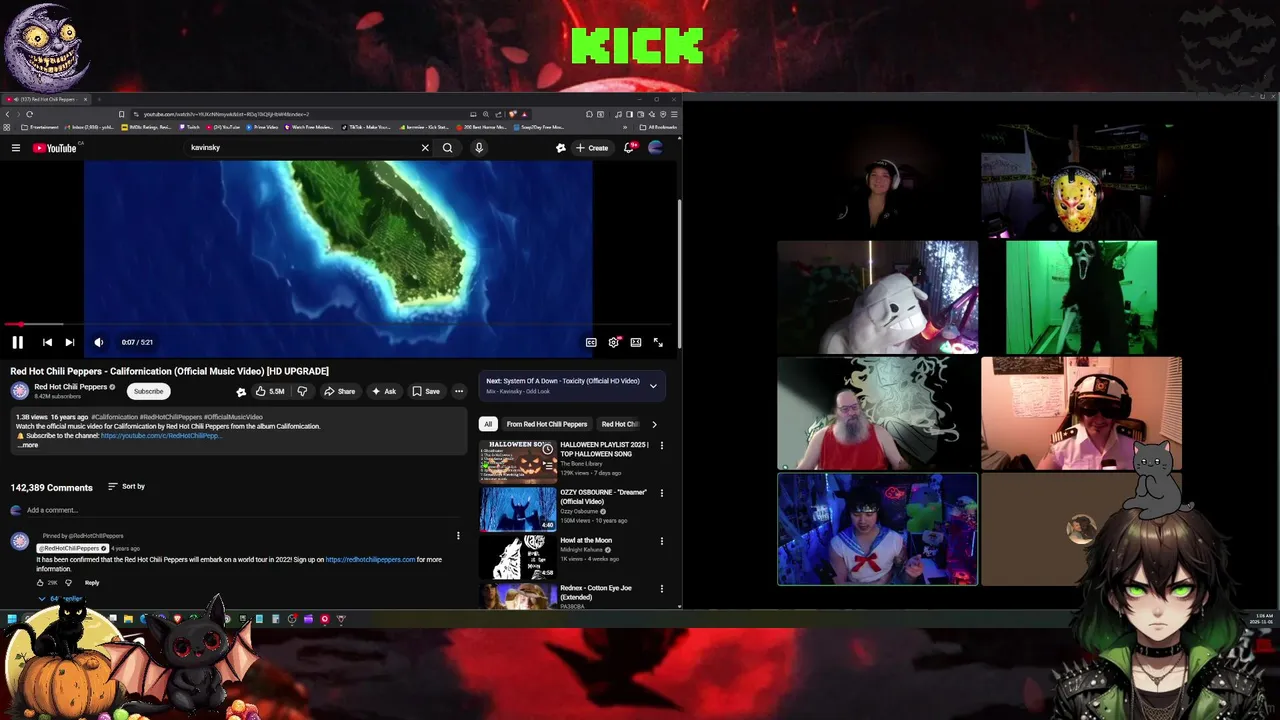
Task: Open options for Ozzy Osbourne Dreamer
Action: [661, 493]
